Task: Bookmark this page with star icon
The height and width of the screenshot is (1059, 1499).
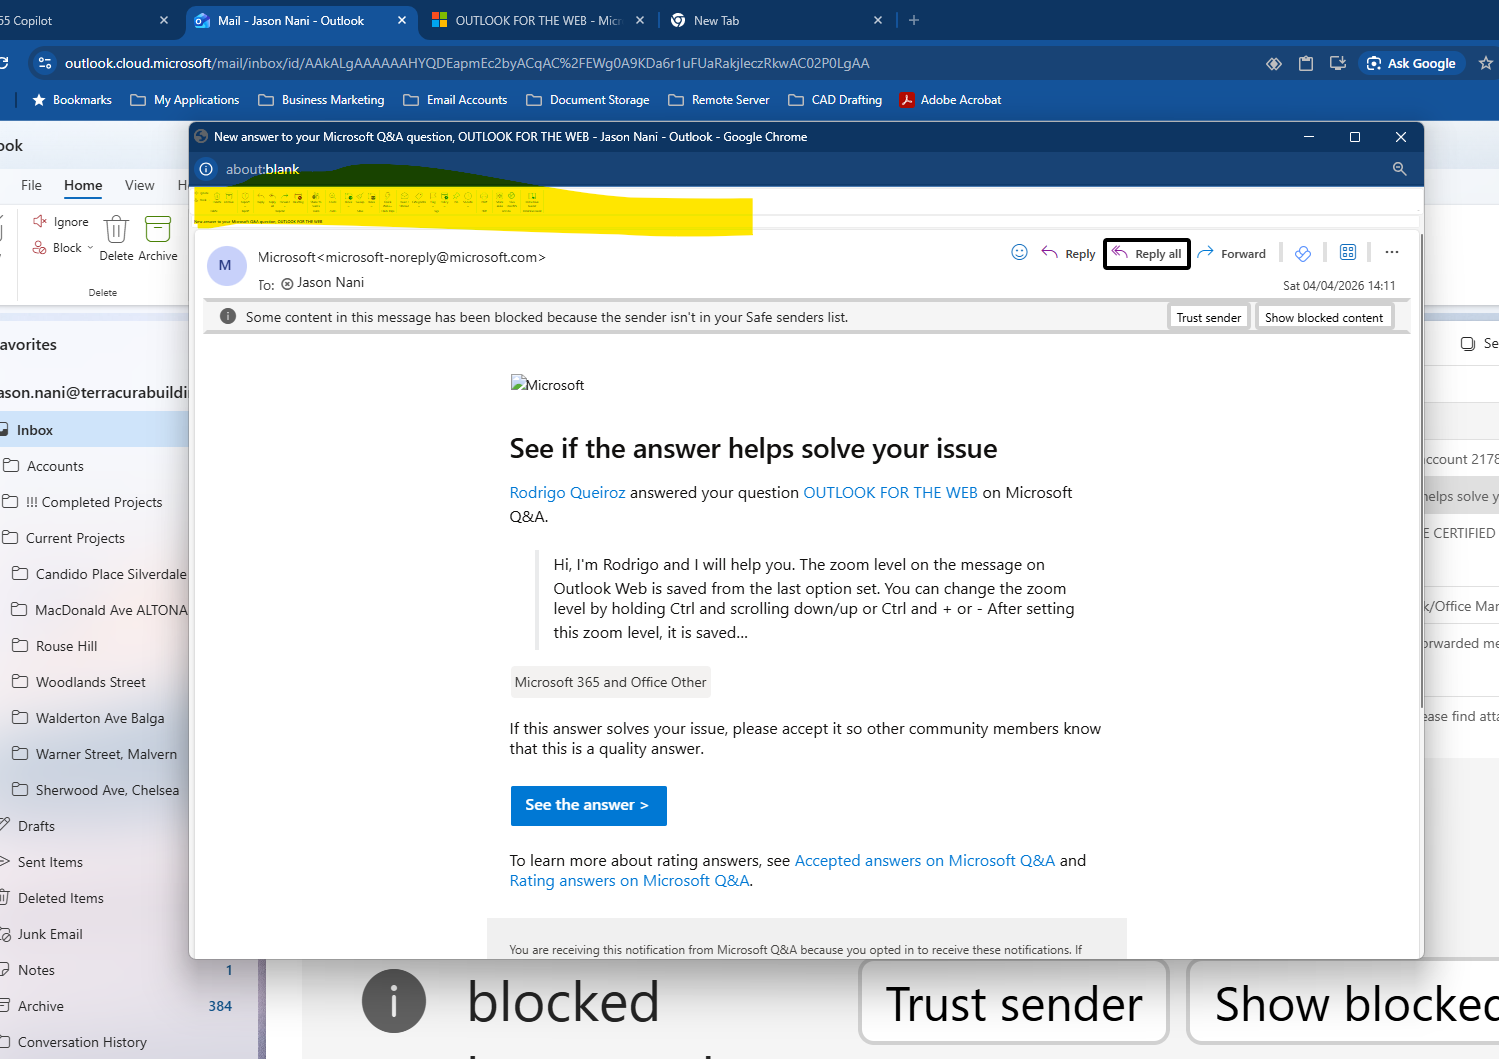Action: coord(1485,63)
